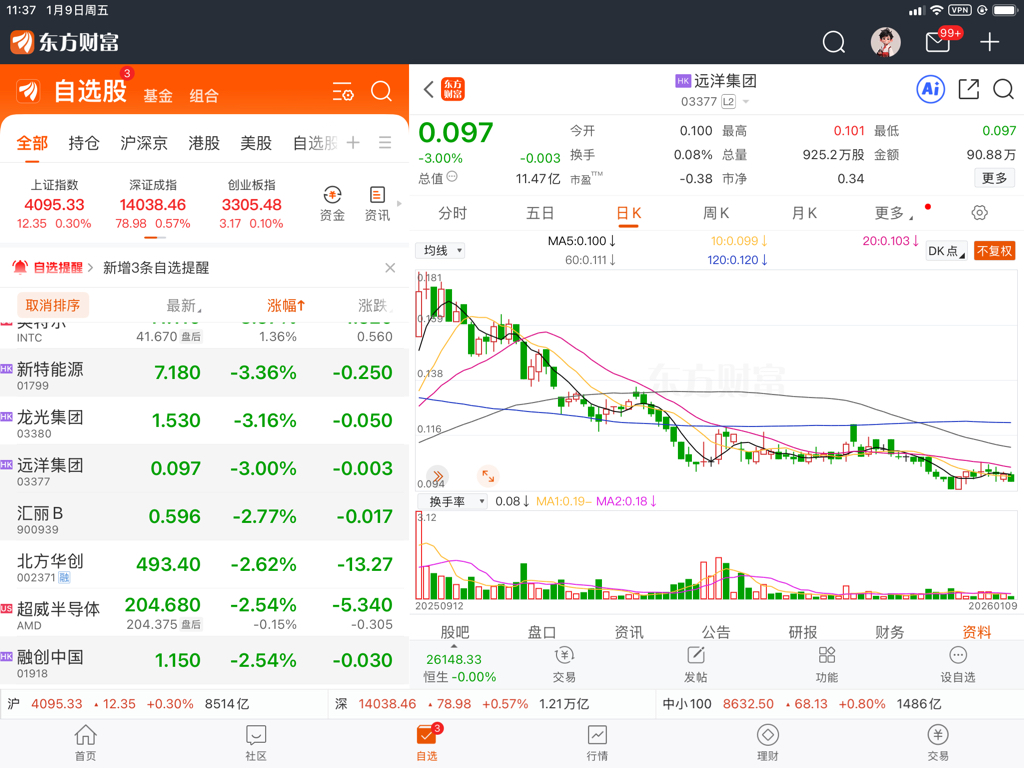Select 龙光集团 stock row
1024x768 pixels.
click(204, 421)
